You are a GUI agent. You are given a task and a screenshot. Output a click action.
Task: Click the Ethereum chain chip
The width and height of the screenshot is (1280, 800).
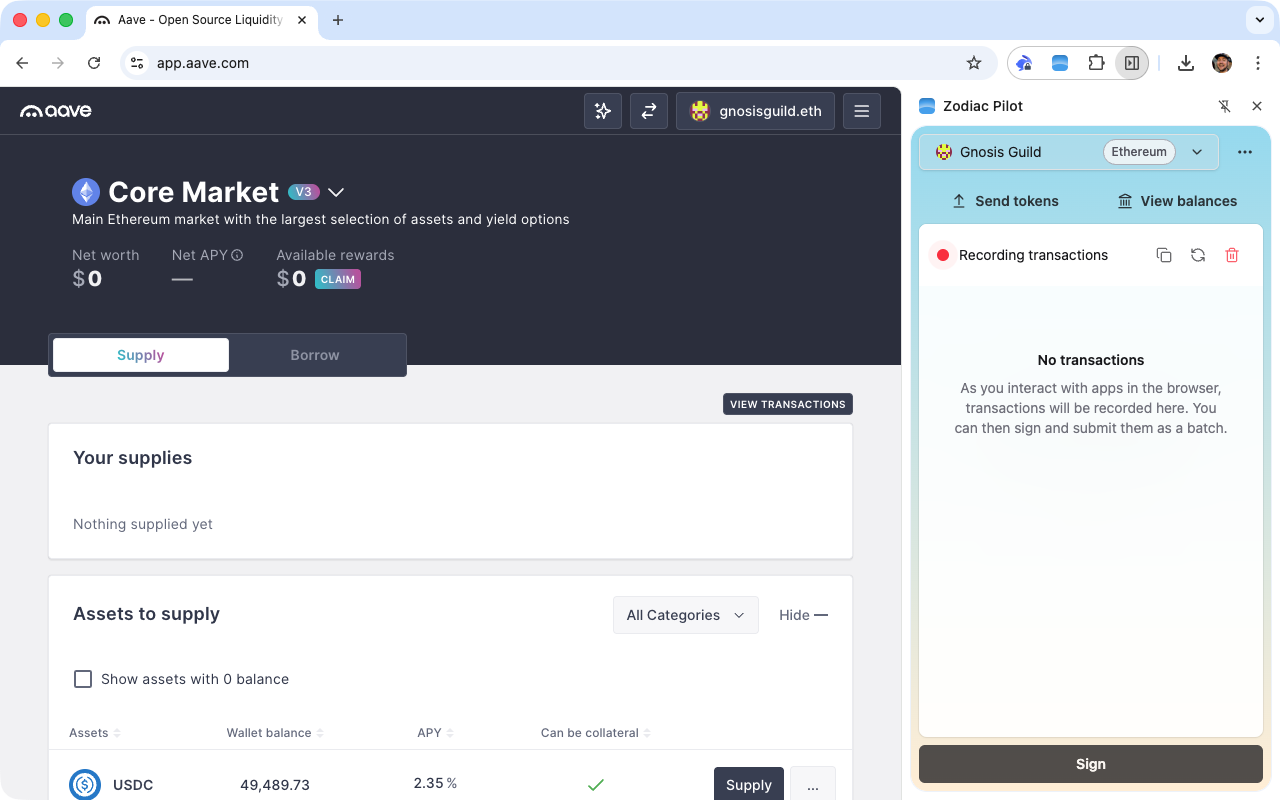pos(1139,152)
